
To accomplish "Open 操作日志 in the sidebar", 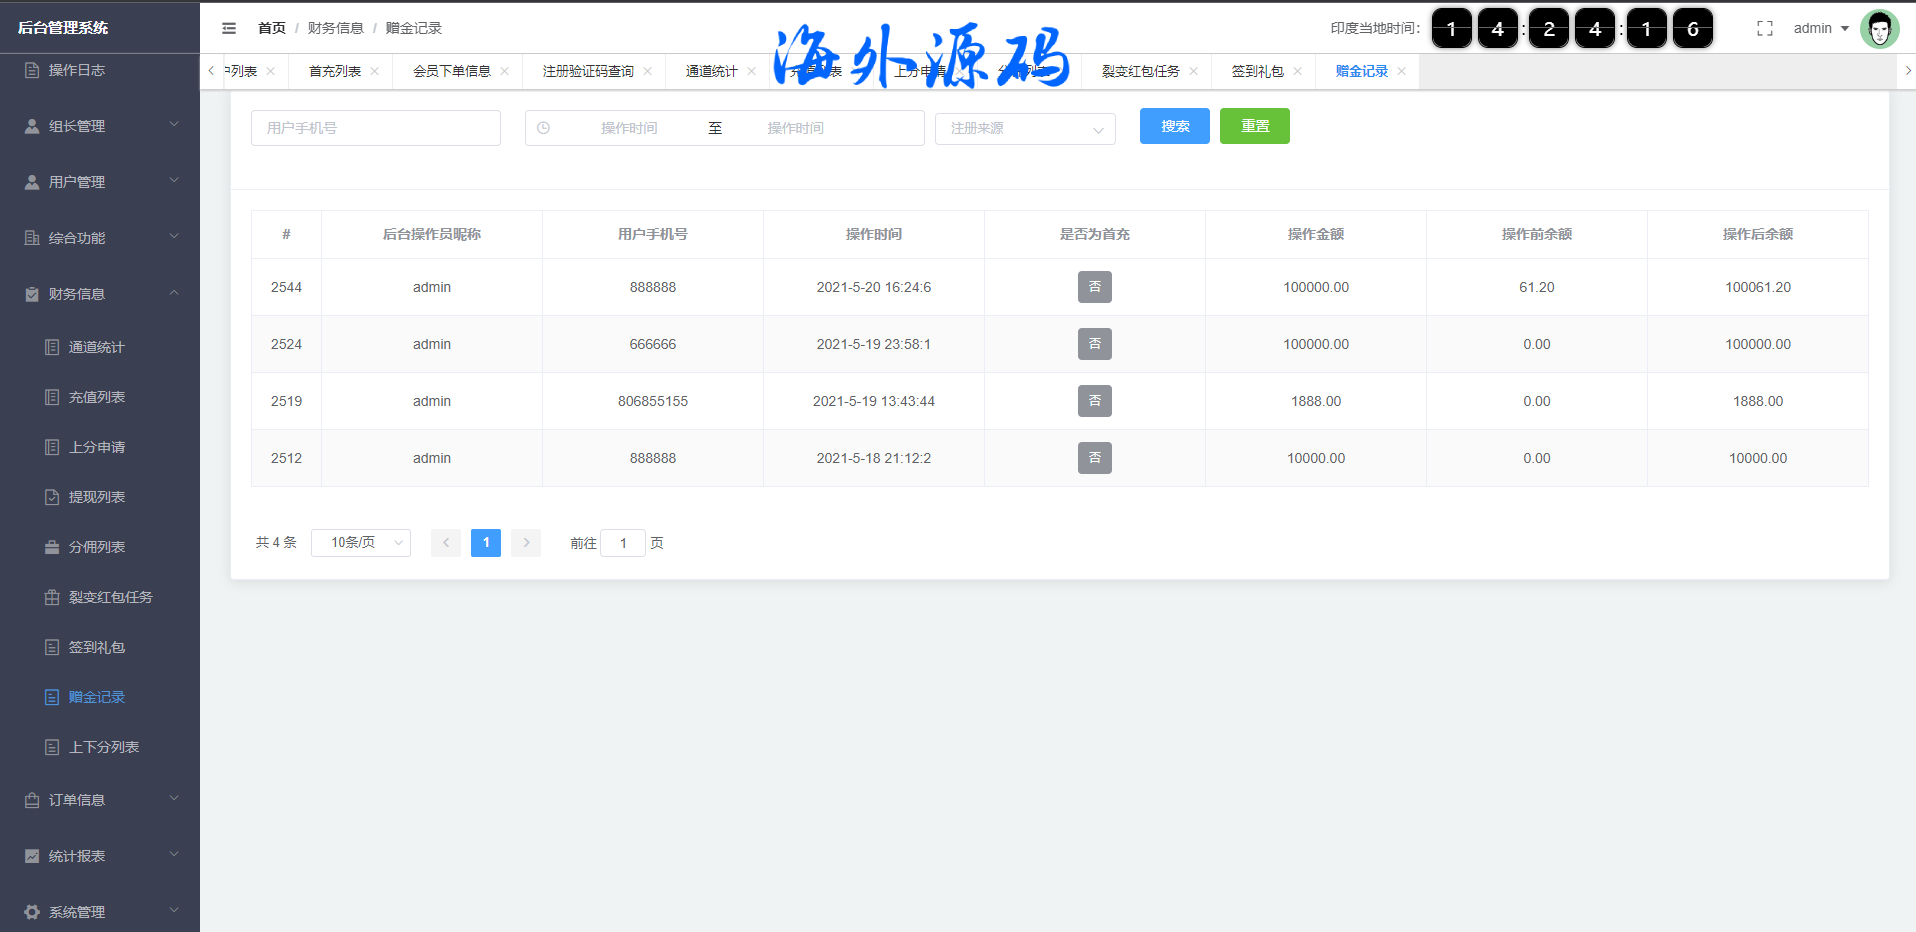I will click(77, 70).
